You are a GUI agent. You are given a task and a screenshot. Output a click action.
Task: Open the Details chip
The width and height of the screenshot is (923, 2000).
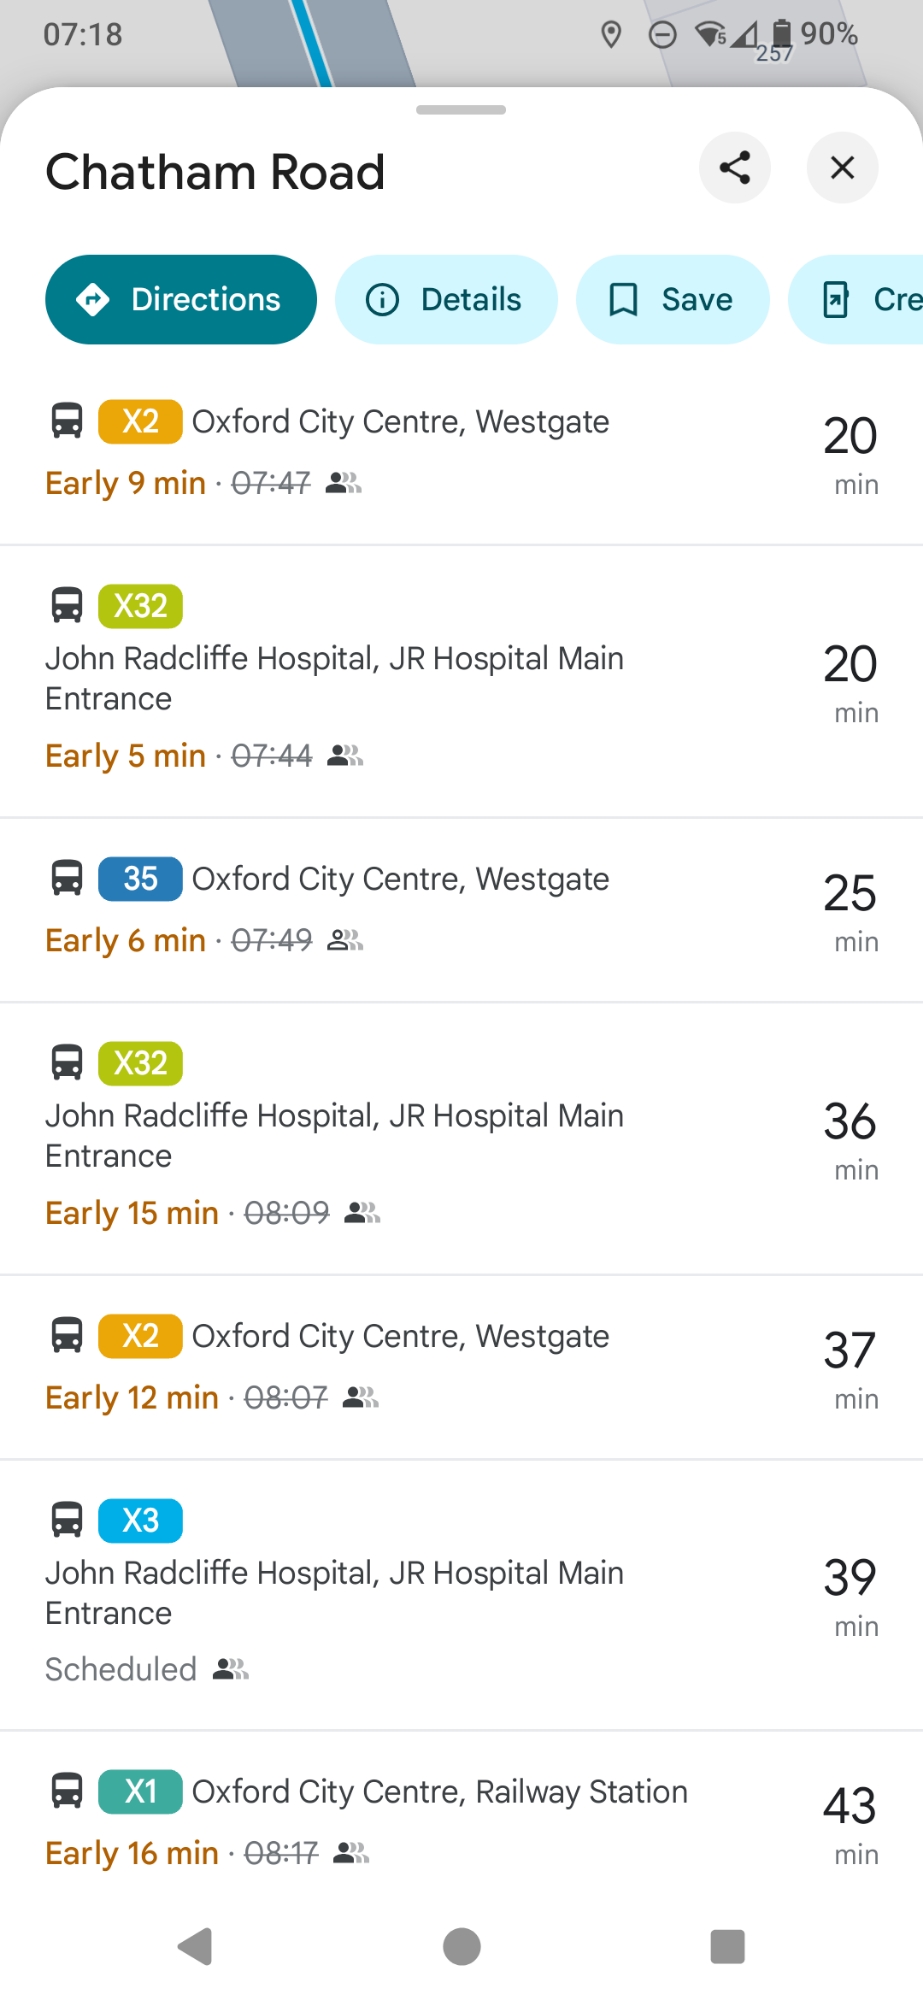click(446, 299)
